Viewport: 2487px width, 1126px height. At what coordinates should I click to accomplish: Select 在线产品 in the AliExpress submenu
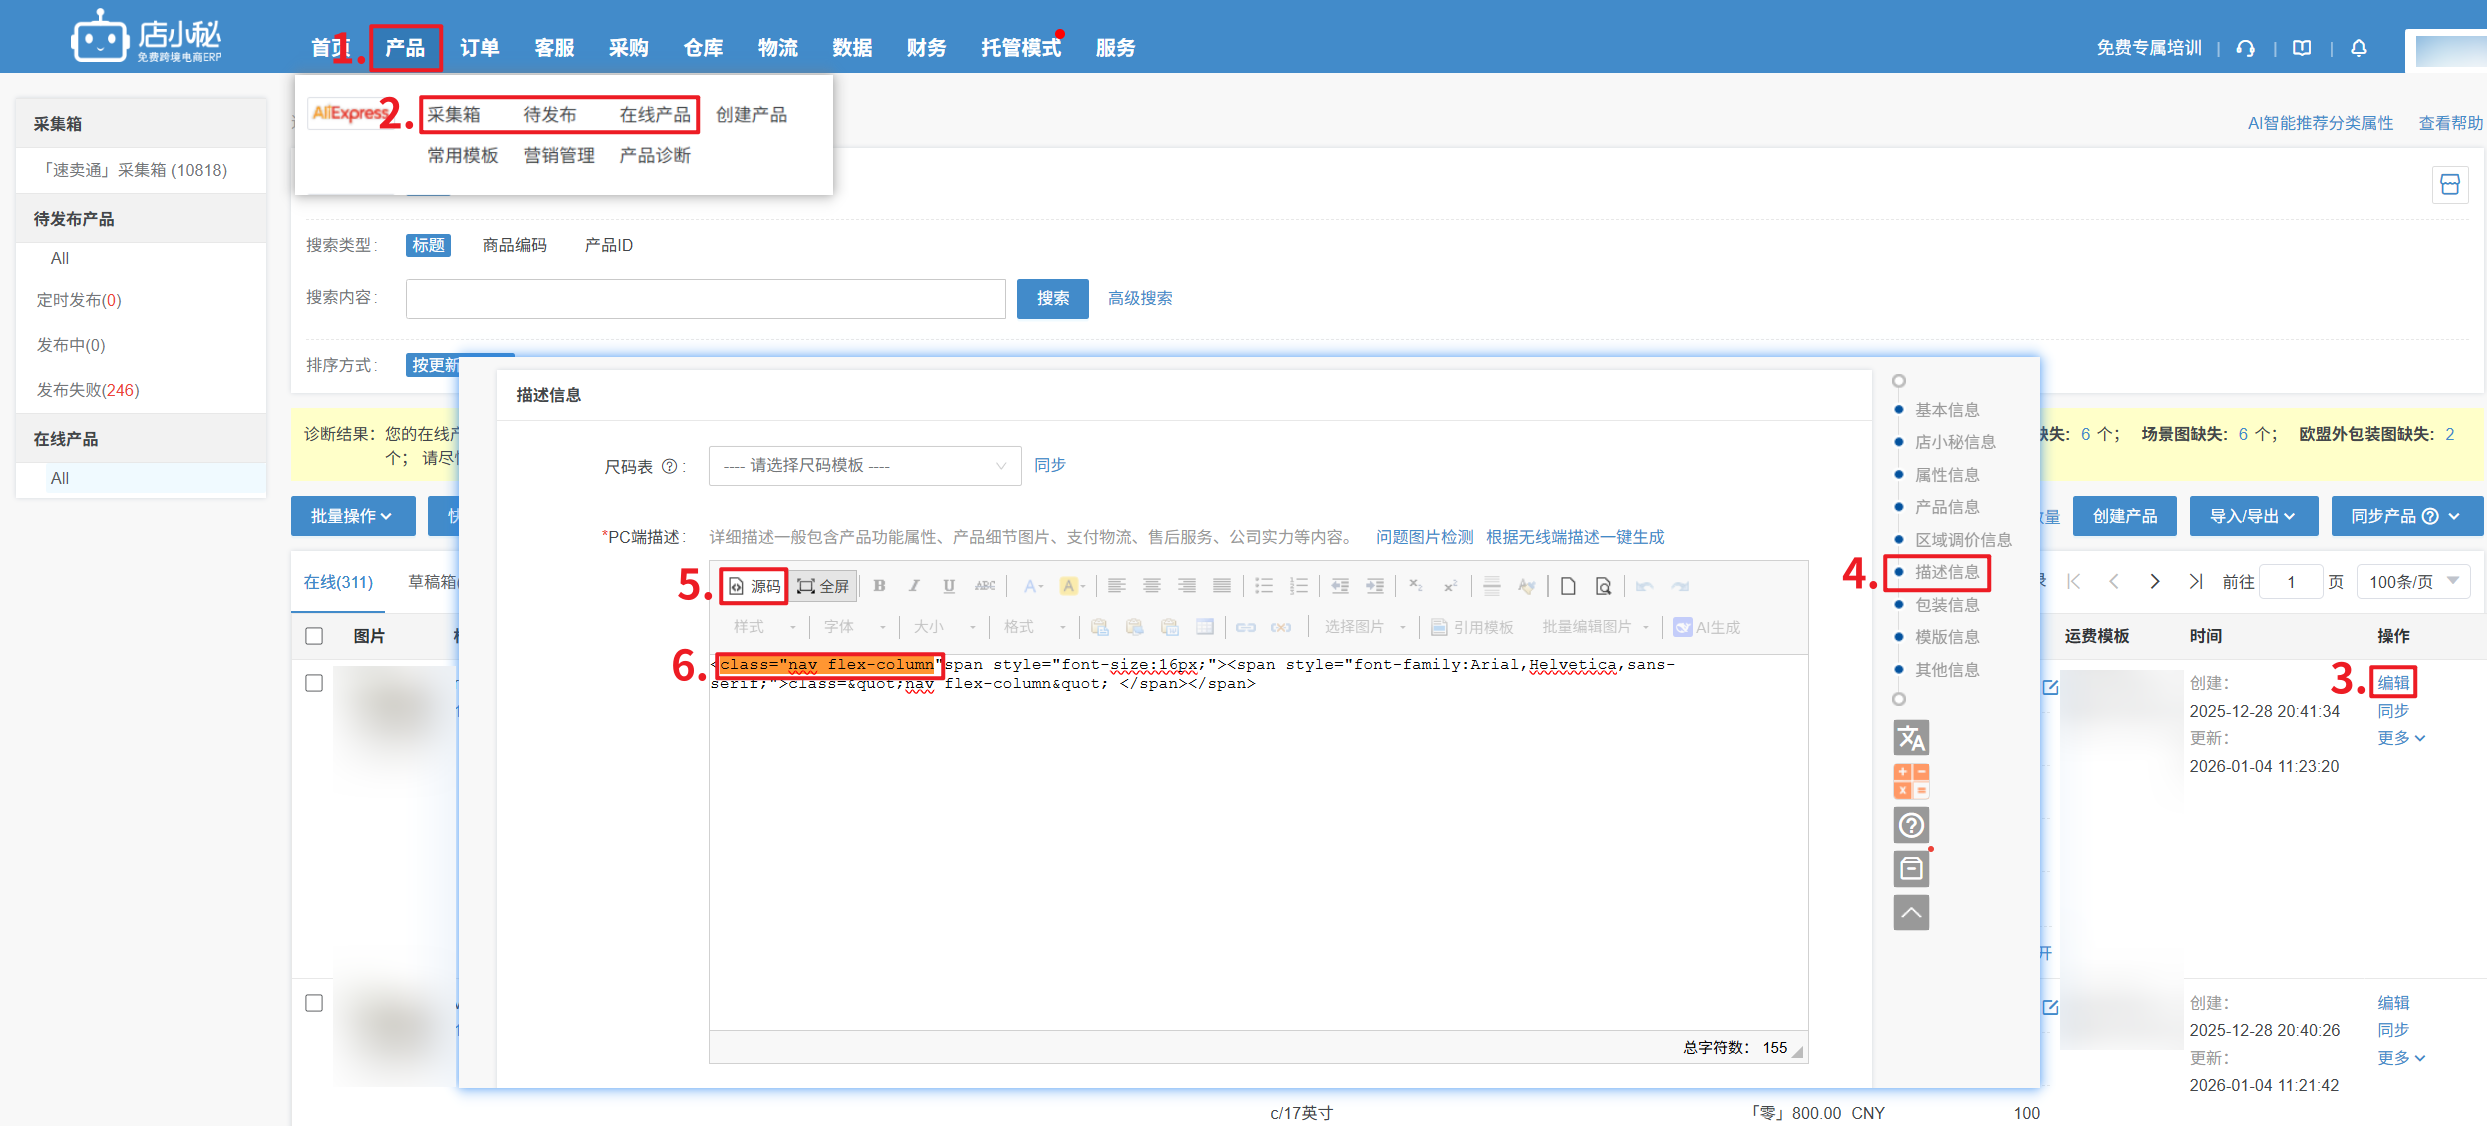655,115
